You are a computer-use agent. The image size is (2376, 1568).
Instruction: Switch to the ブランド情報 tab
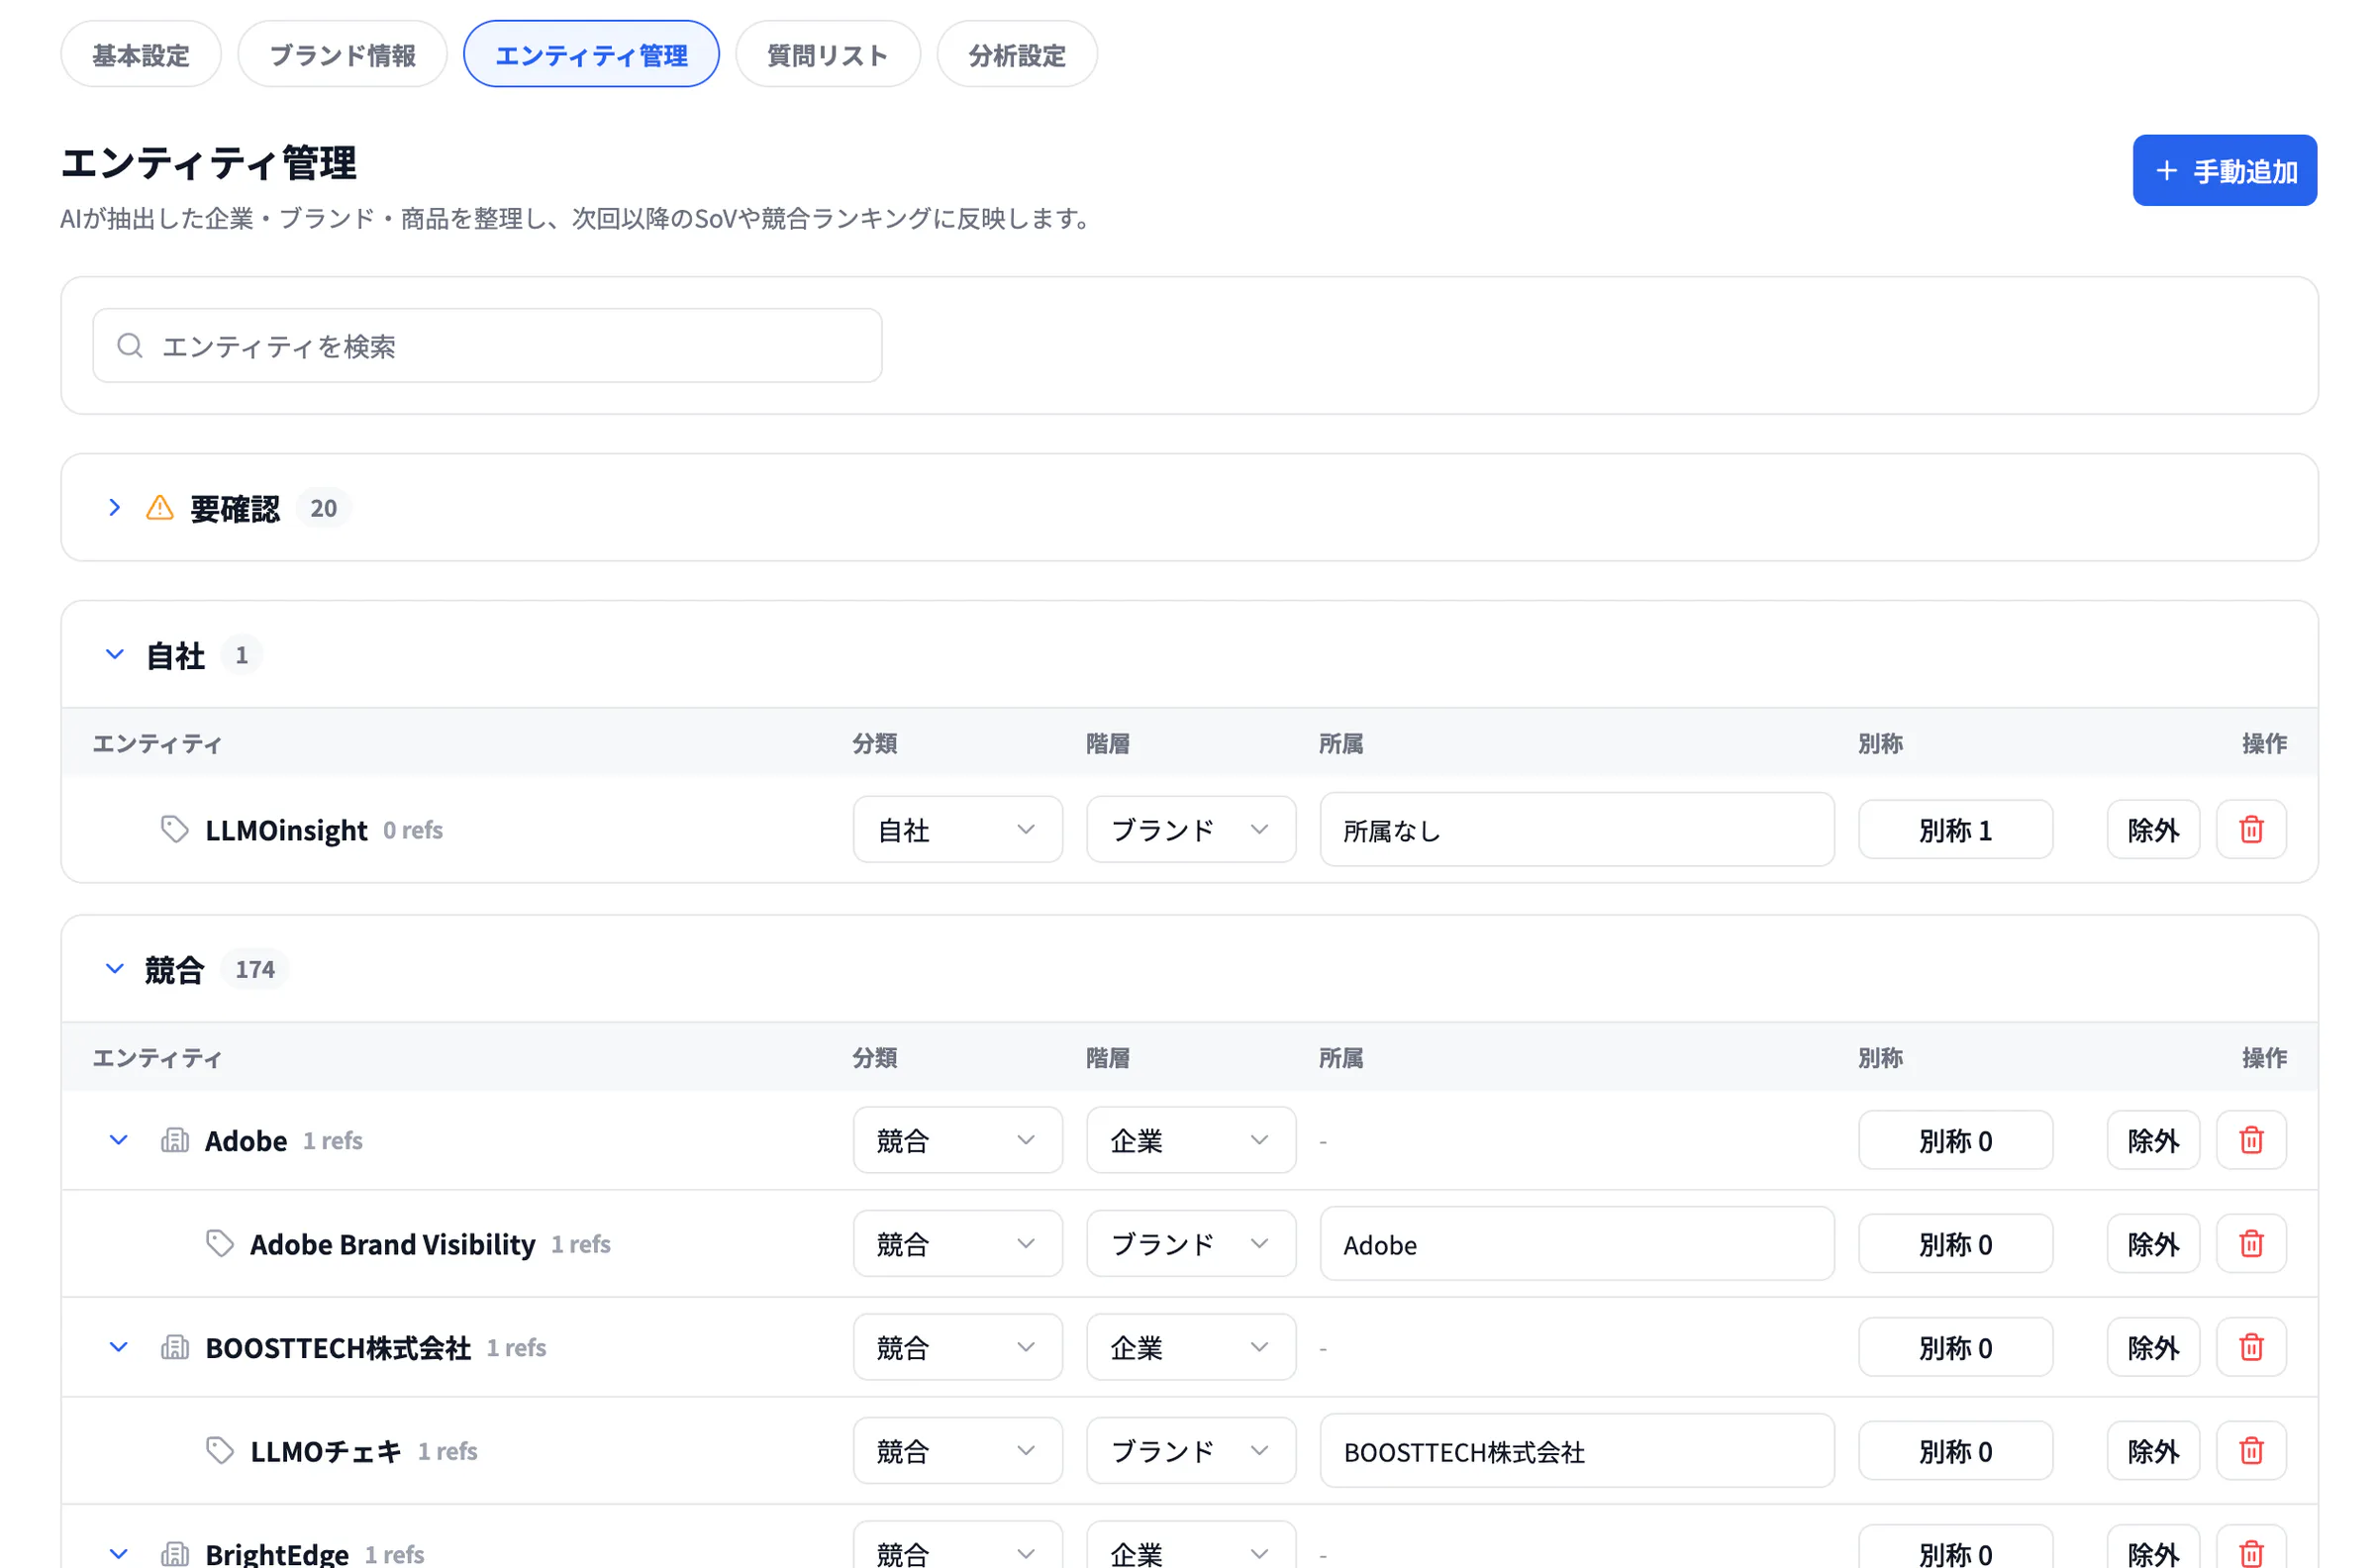click(342, 54)
